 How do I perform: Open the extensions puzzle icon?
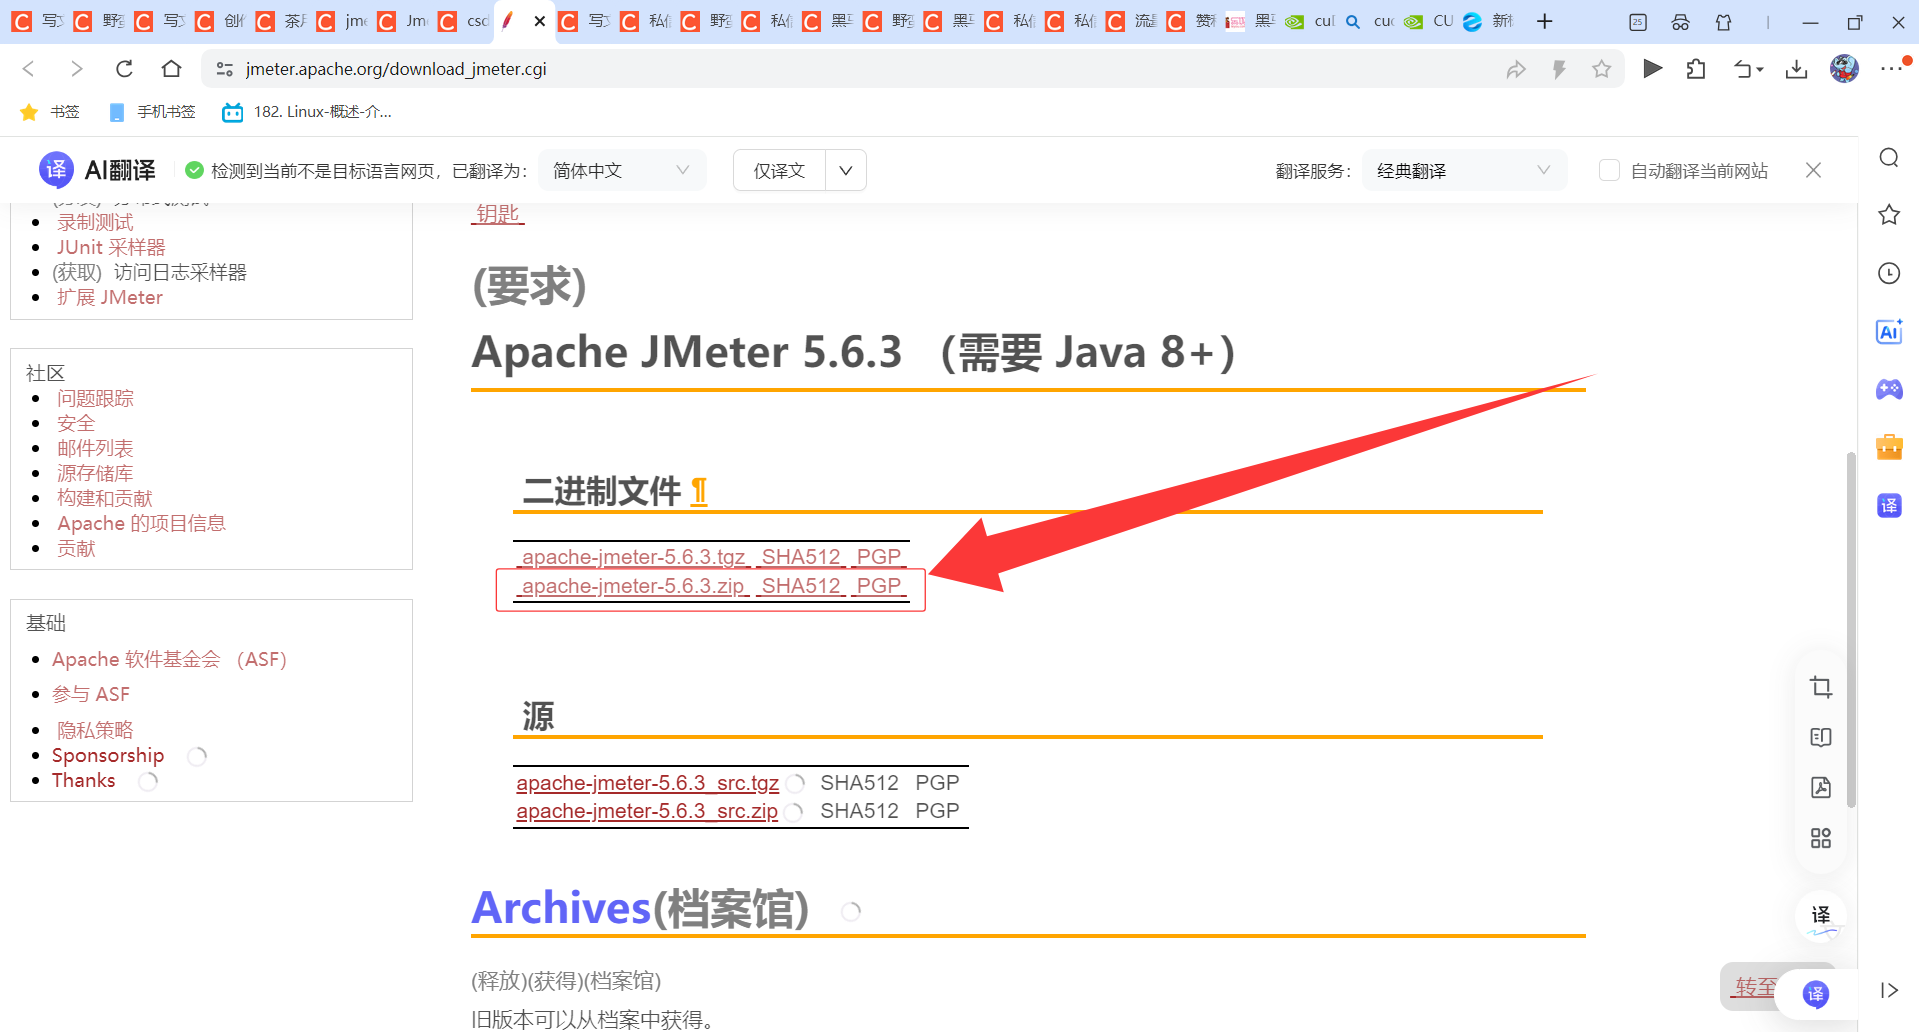pyautogui.click(x=1696, y=69)
